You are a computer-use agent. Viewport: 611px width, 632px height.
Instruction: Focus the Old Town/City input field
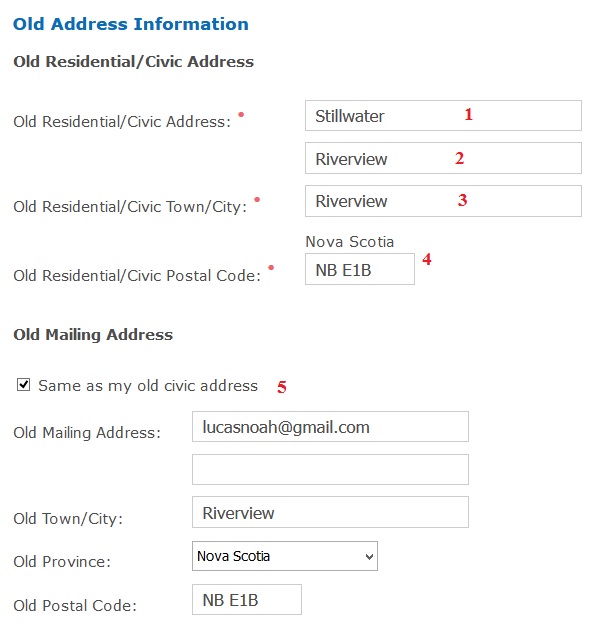(x=329, y=513)
